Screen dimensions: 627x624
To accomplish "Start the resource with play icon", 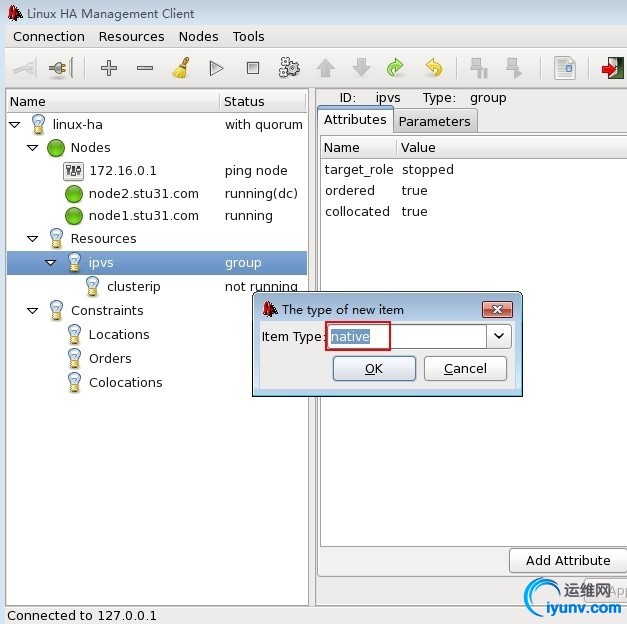I will pyautogui.click(x=216, y=68).
